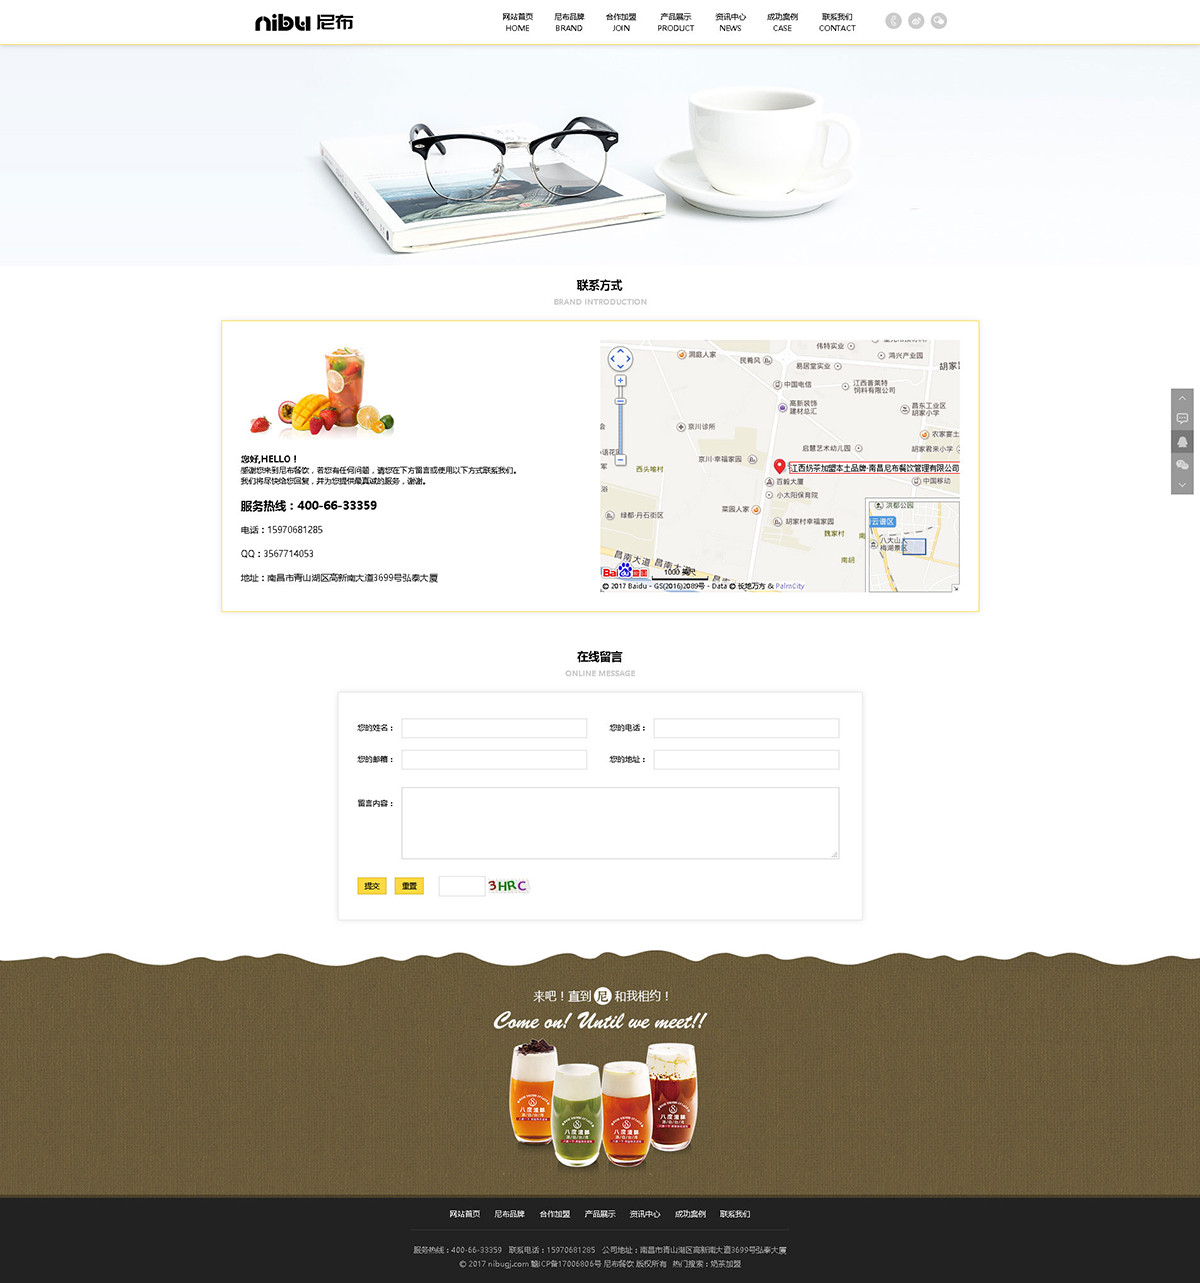
Task: Click the 中国电信 map marker
Action: pos(777,384)
